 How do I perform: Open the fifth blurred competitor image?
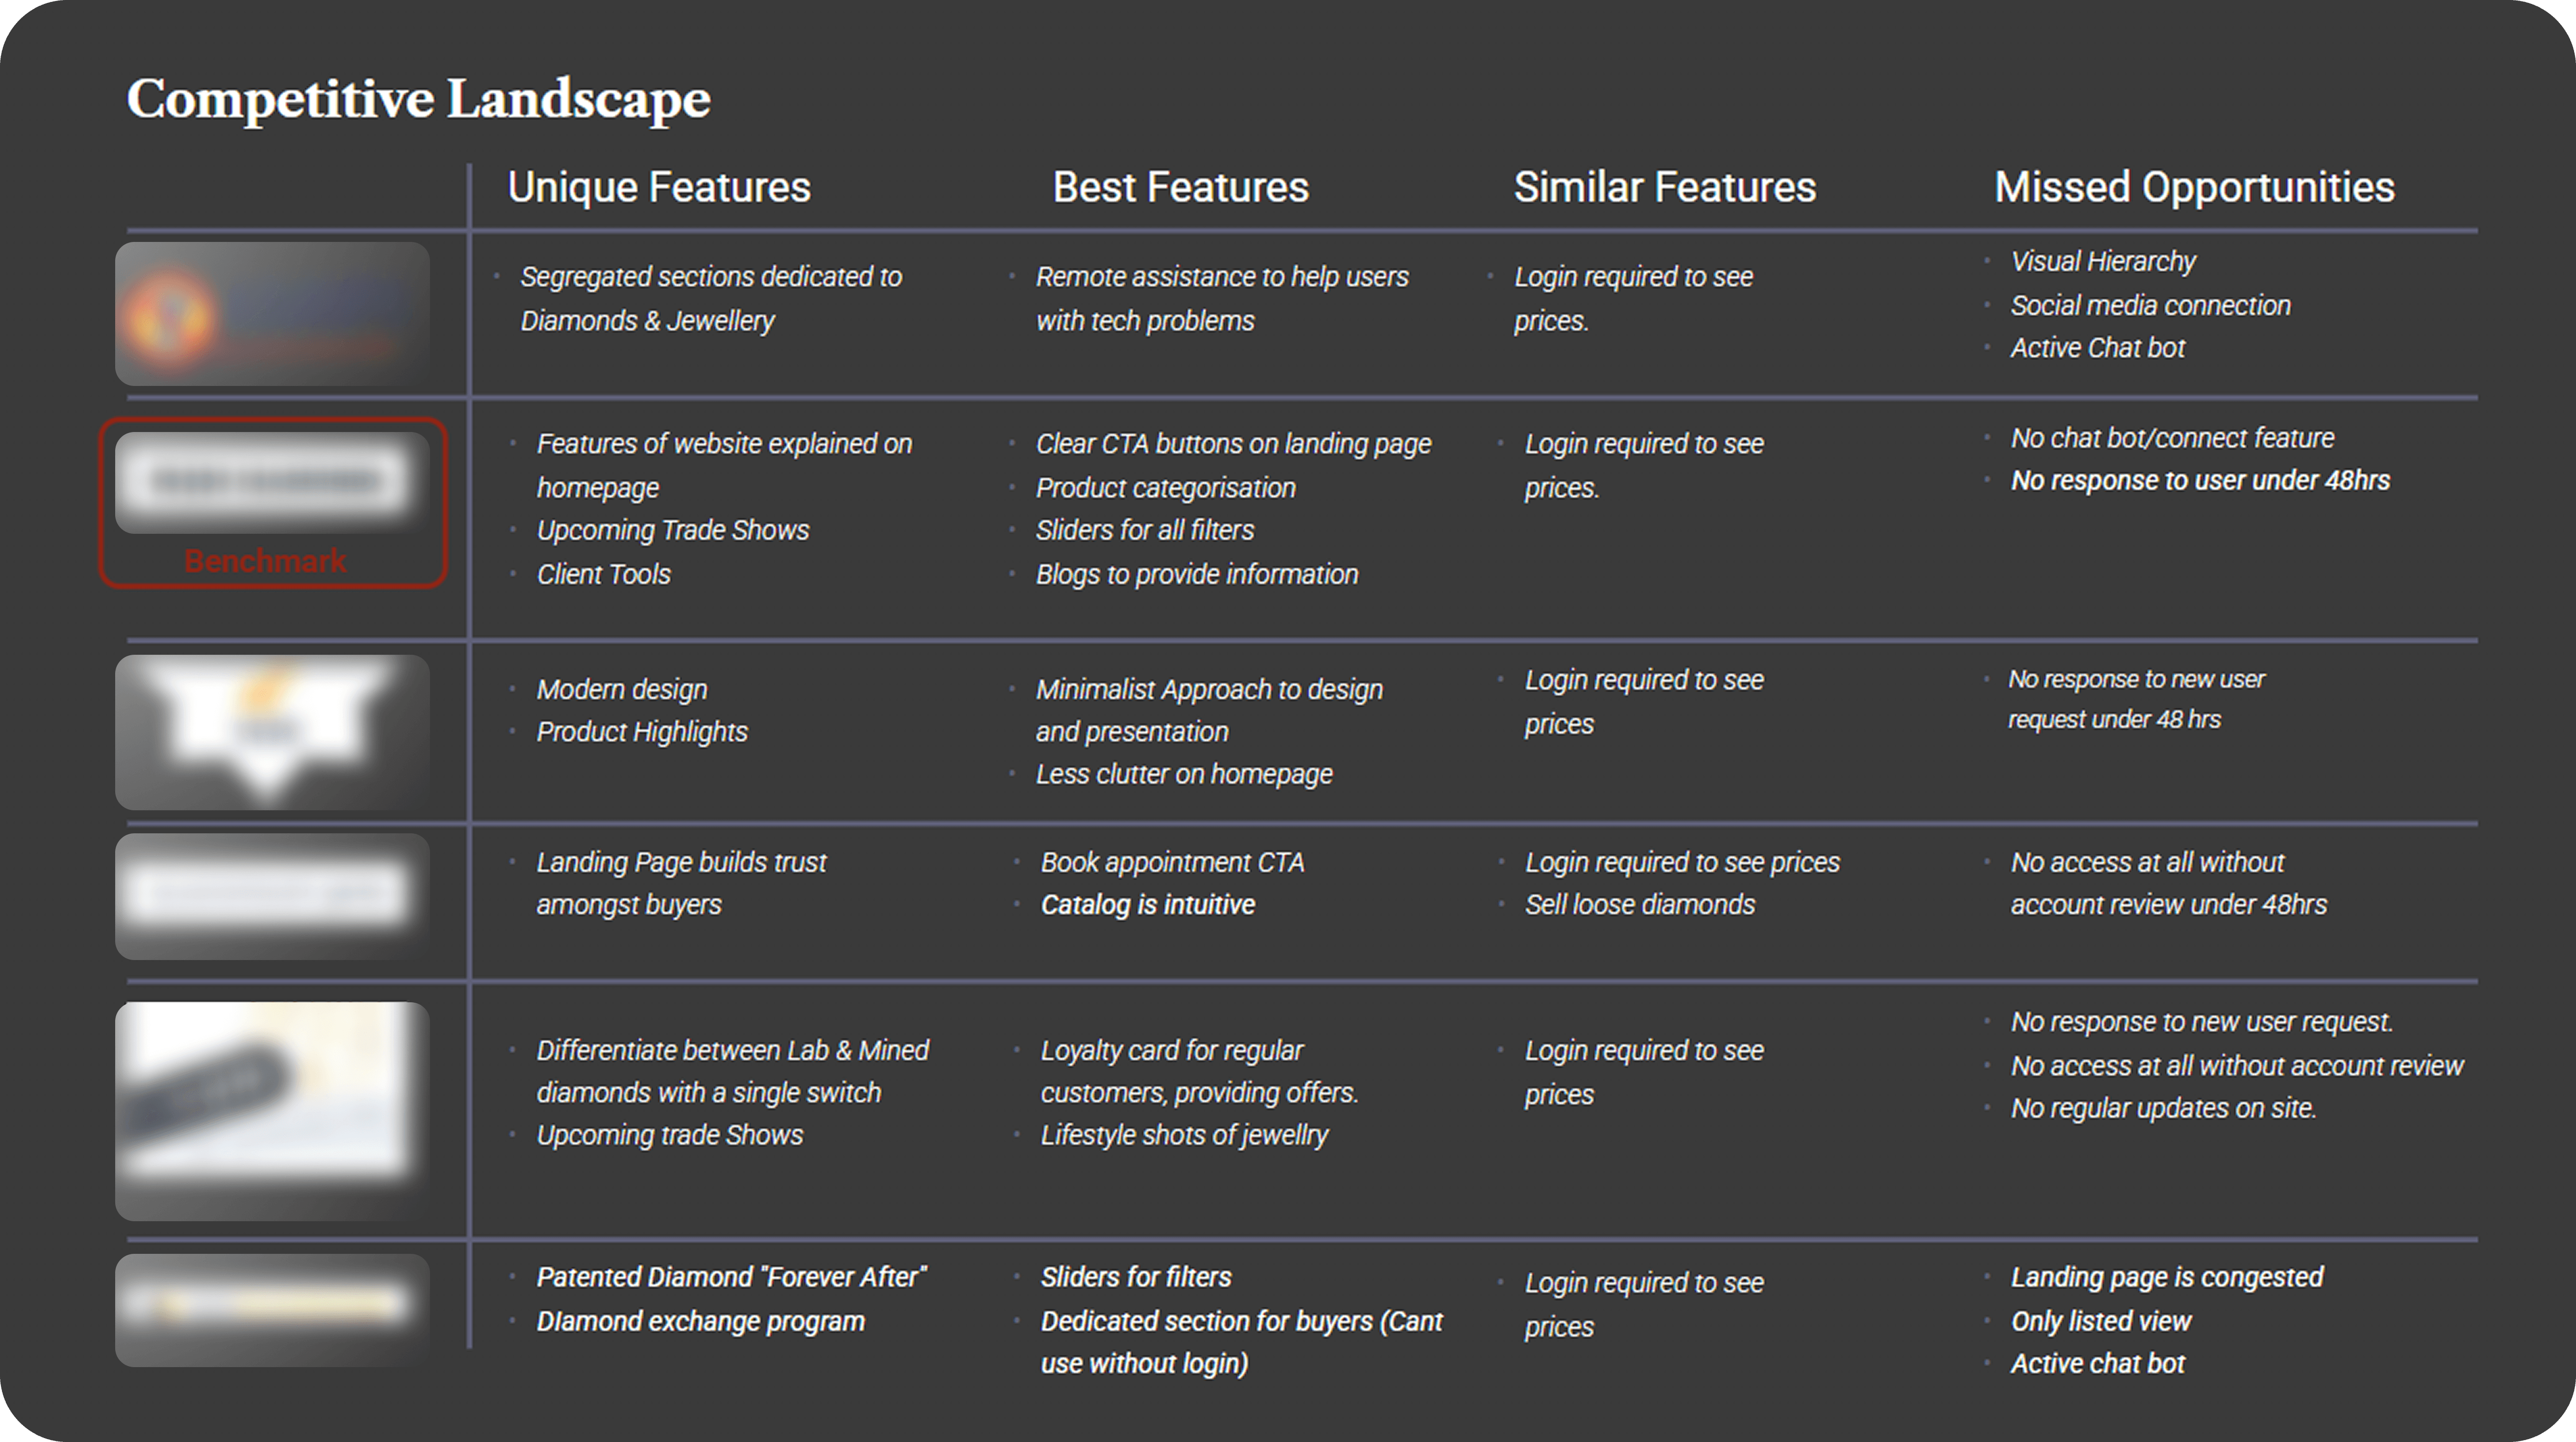(x=272, y=1111)
